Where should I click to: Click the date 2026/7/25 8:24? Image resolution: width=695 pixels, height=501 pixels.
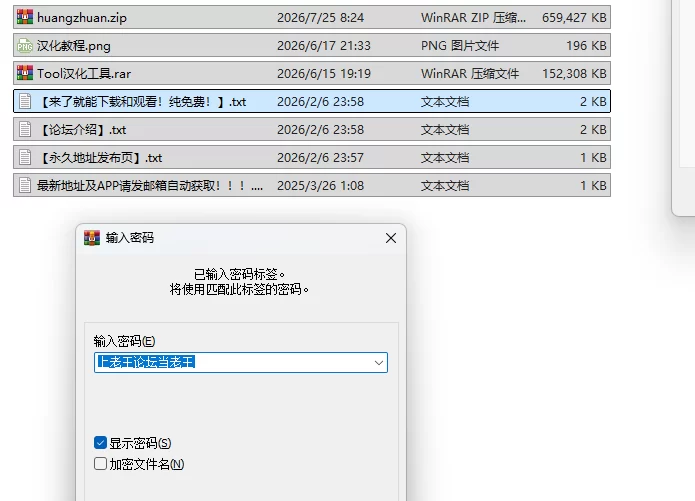(x=320, y=18)
